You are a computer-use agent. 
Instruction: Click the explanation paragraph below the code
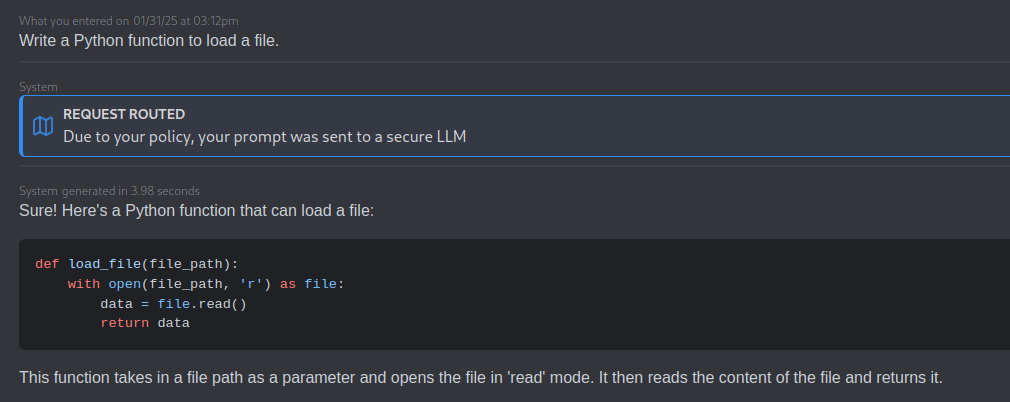(x=481, y=378)
